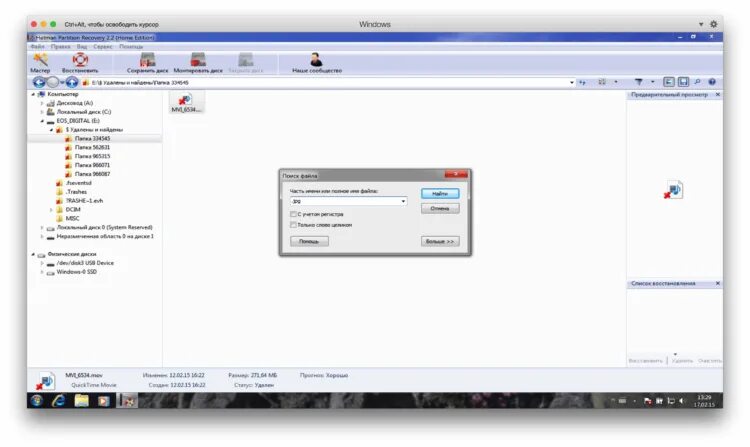
Task: Open the filter dropdown arrow
Action: pyautogui.click(x=652, y=82)
